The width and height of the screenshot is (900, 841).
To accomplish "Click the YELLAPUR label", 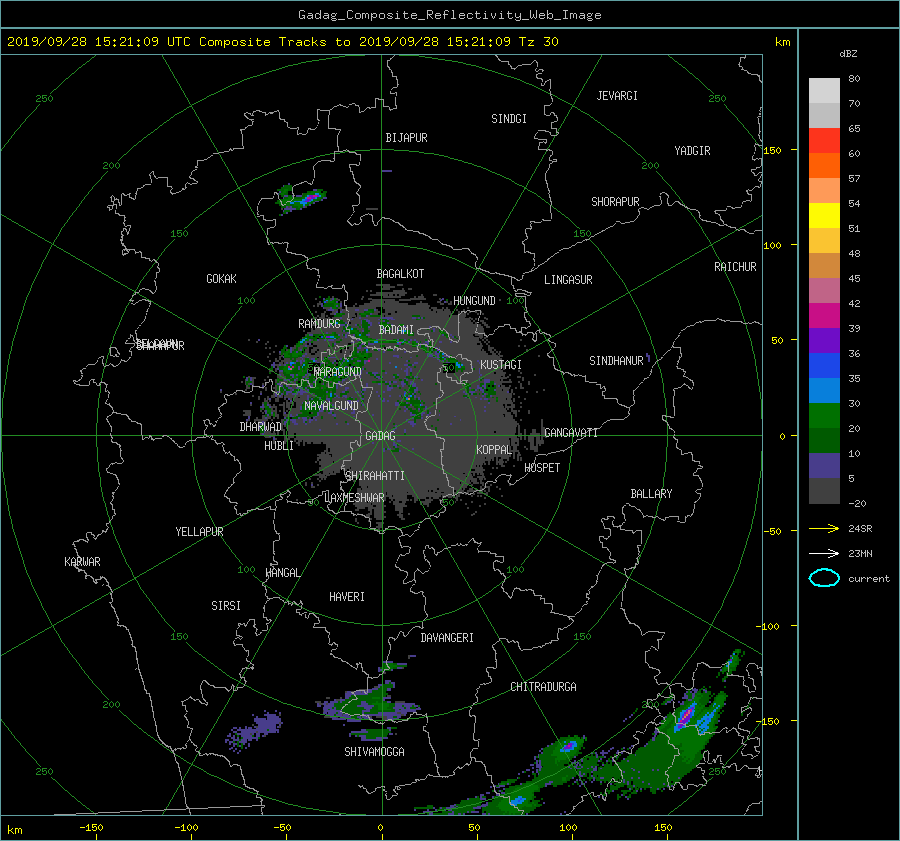I will (199, 532).
